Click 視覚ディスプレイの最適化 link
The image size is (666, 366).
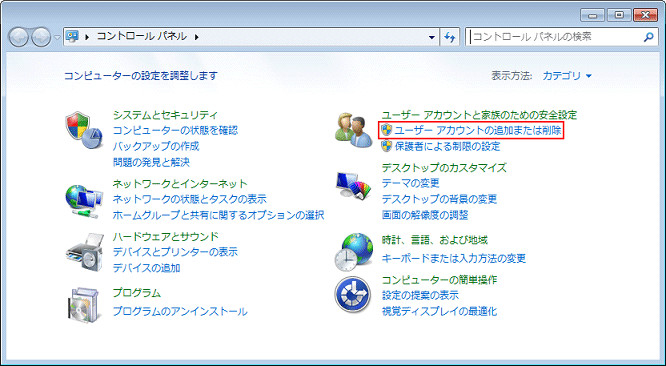click(439, 311)
